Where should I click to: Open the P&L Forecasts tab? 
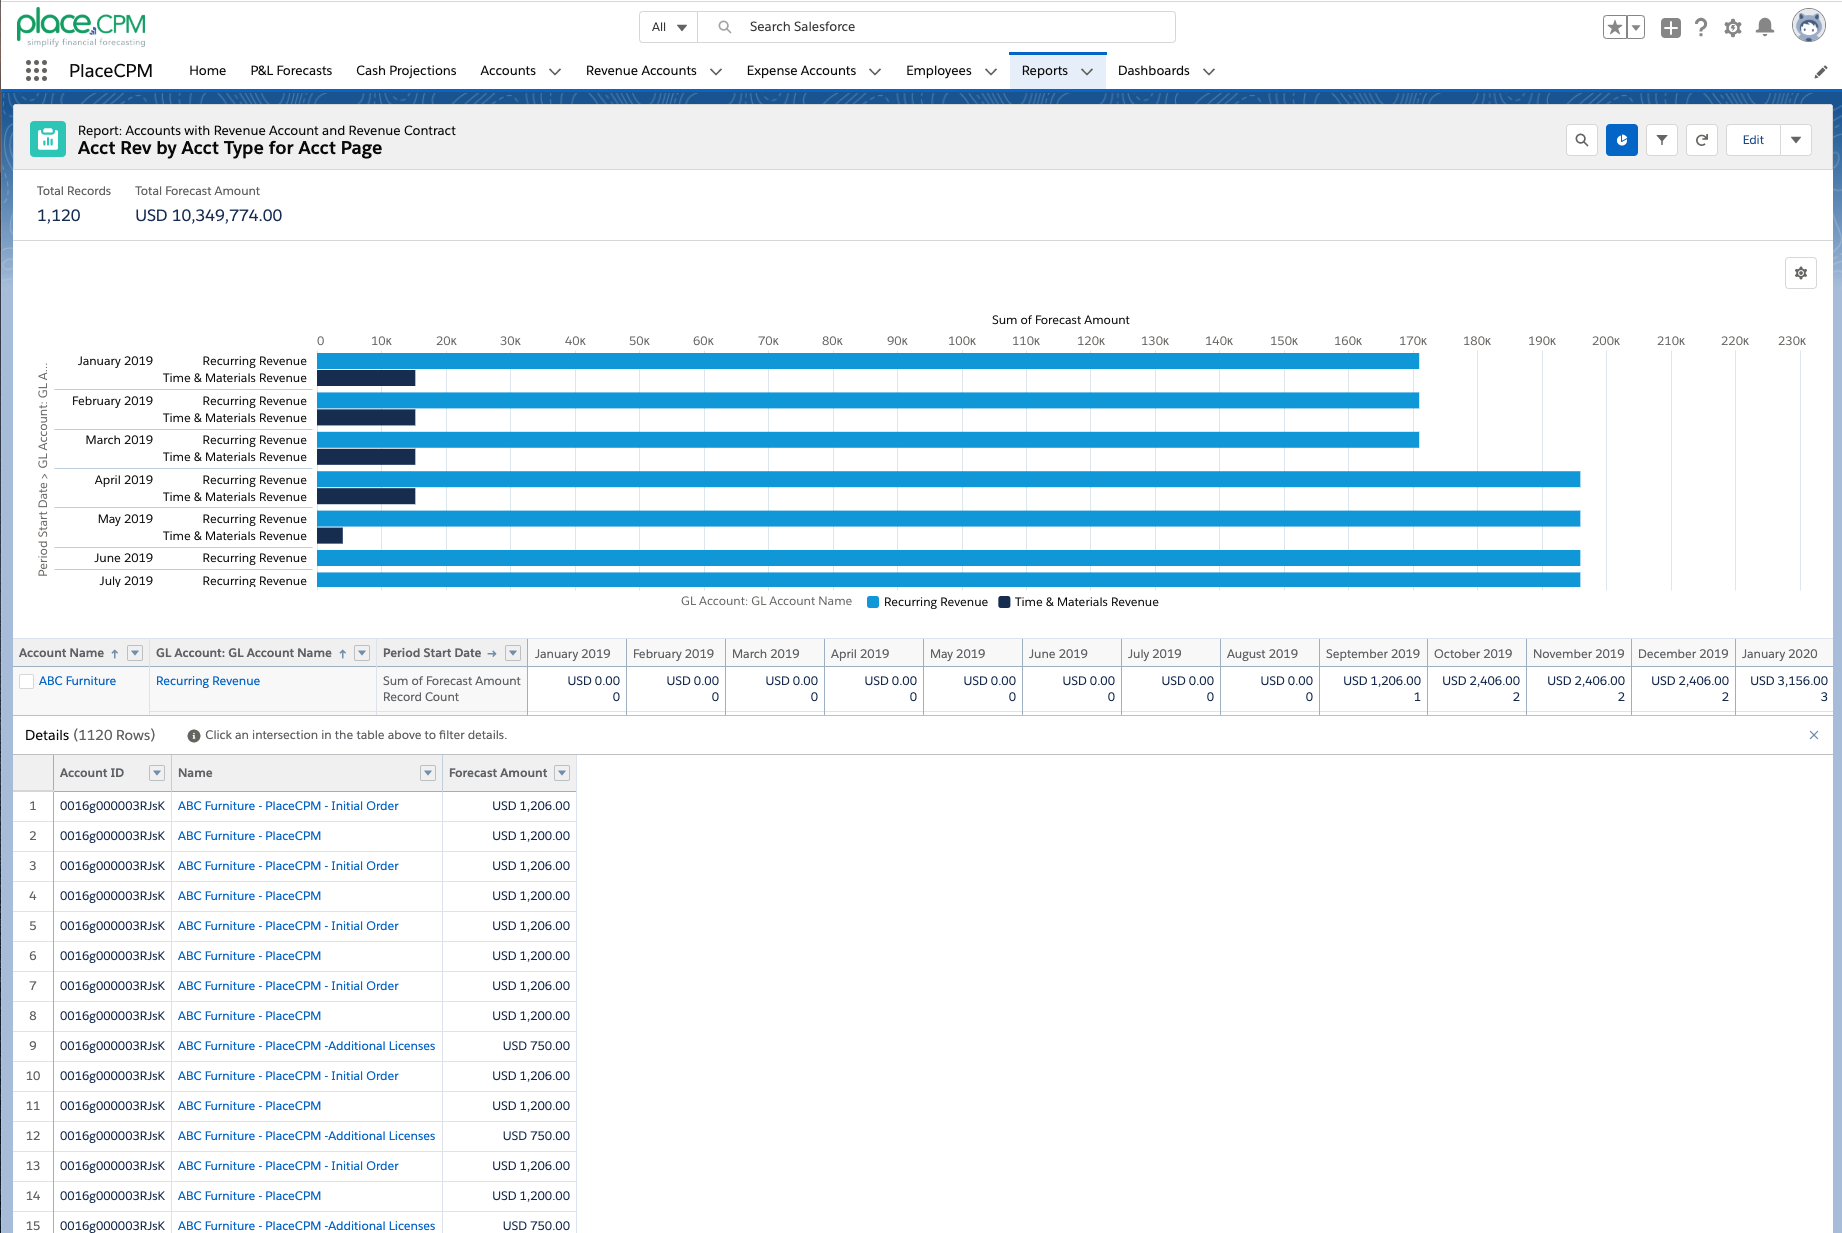291,71
